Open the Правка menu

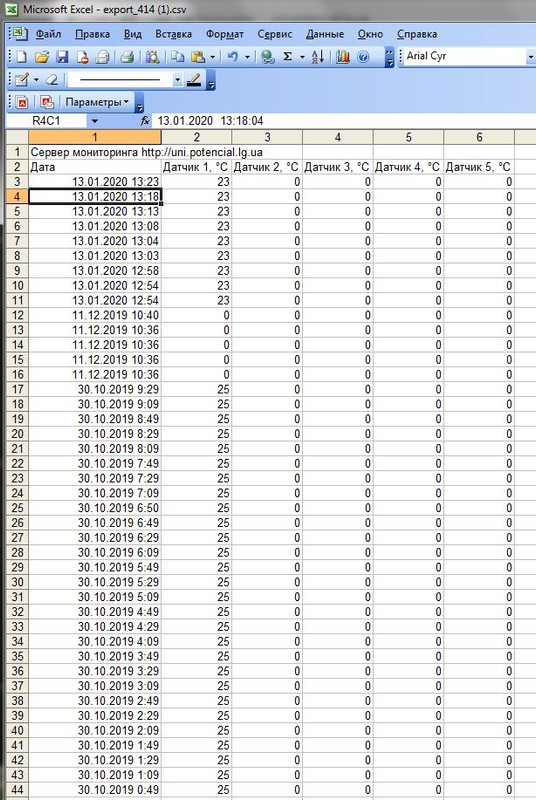(92, 34)
